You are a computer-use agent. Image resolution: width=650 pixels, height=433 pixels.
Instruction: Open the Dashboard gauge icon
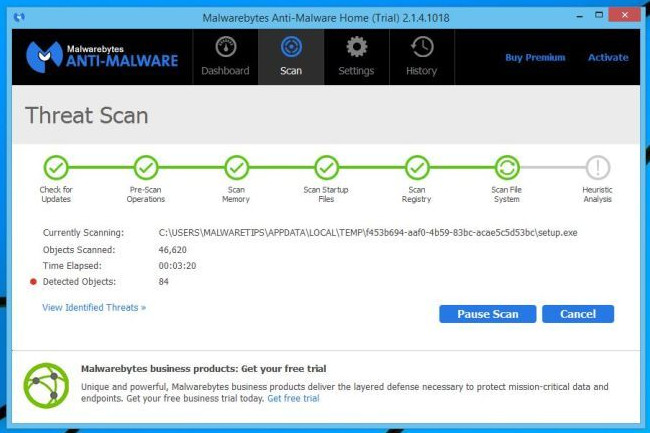point(226,47)
